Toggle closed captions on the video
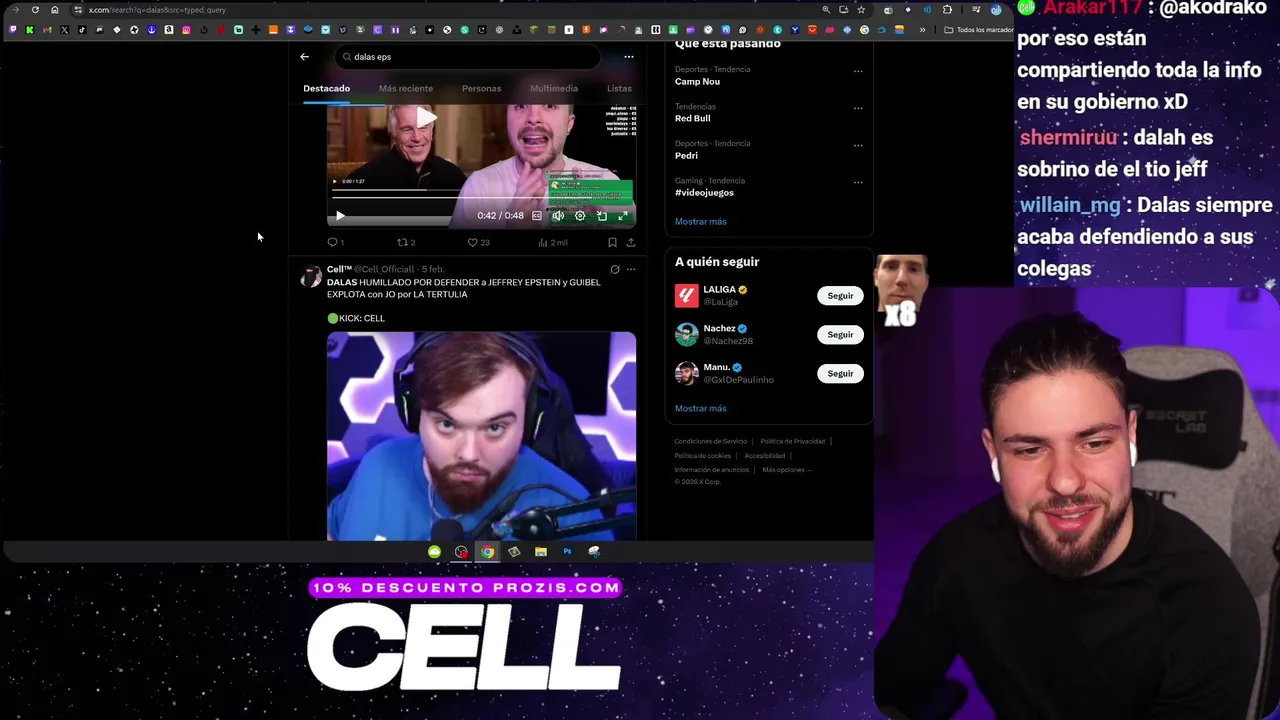Viewport: 1280px width, 720px height. [537, 216]
